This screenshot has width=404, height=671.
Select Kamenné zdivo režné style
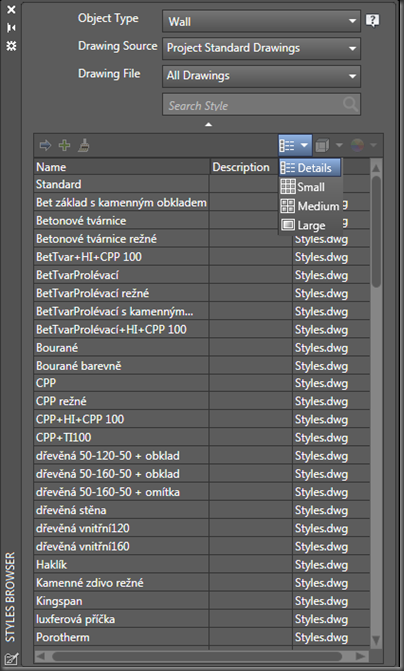(122, 583)
